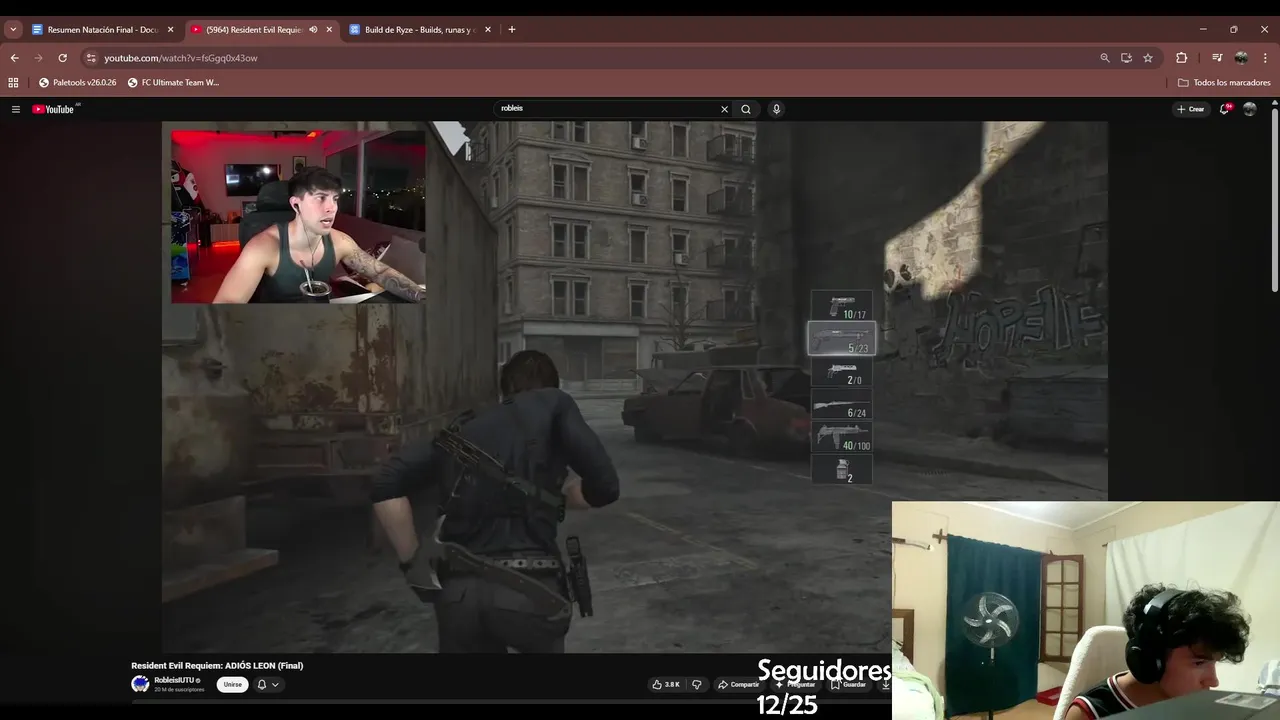This screenshot has width=1280, height=720.
Task: Open the FC Ultimate Team bookmark
Action: 174,83
